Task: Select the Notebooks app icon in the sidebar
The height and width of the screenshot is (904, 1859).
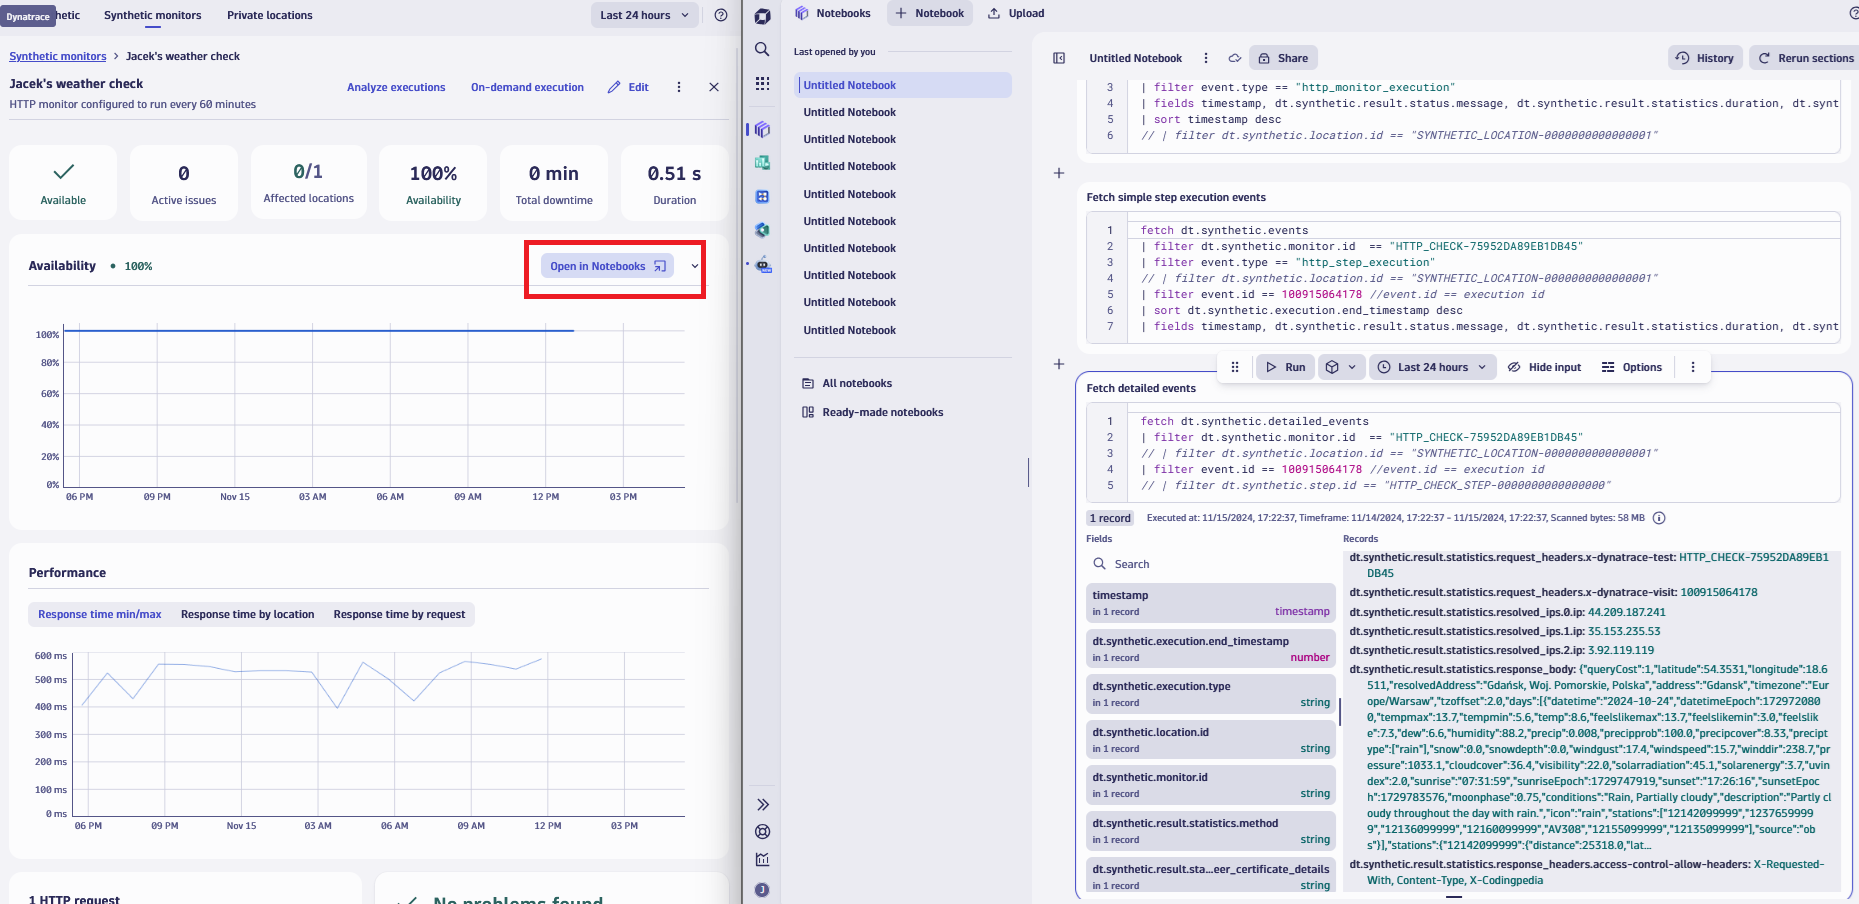Action: click(762, 129)
